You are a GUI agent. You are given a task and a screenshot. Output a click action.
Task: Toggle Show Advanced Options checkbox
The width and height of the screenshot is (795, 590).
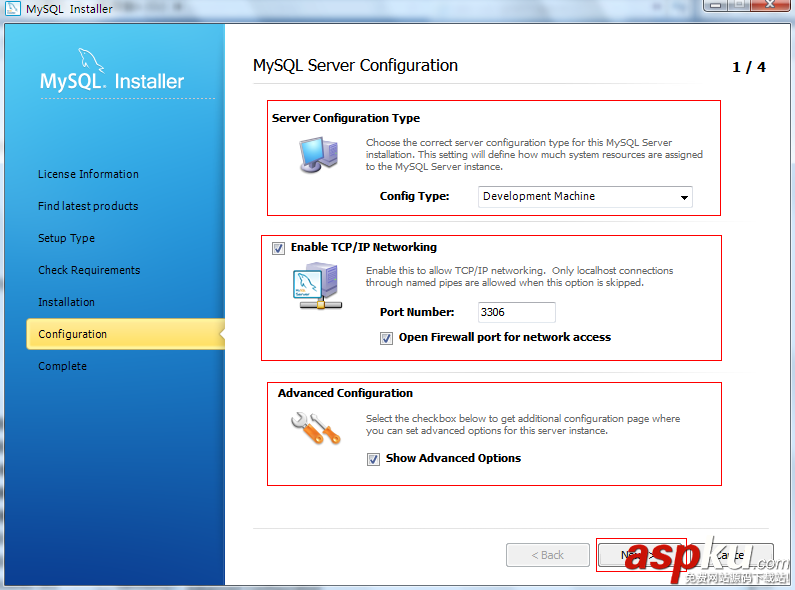pyautogui.click(x=373, y=459)
